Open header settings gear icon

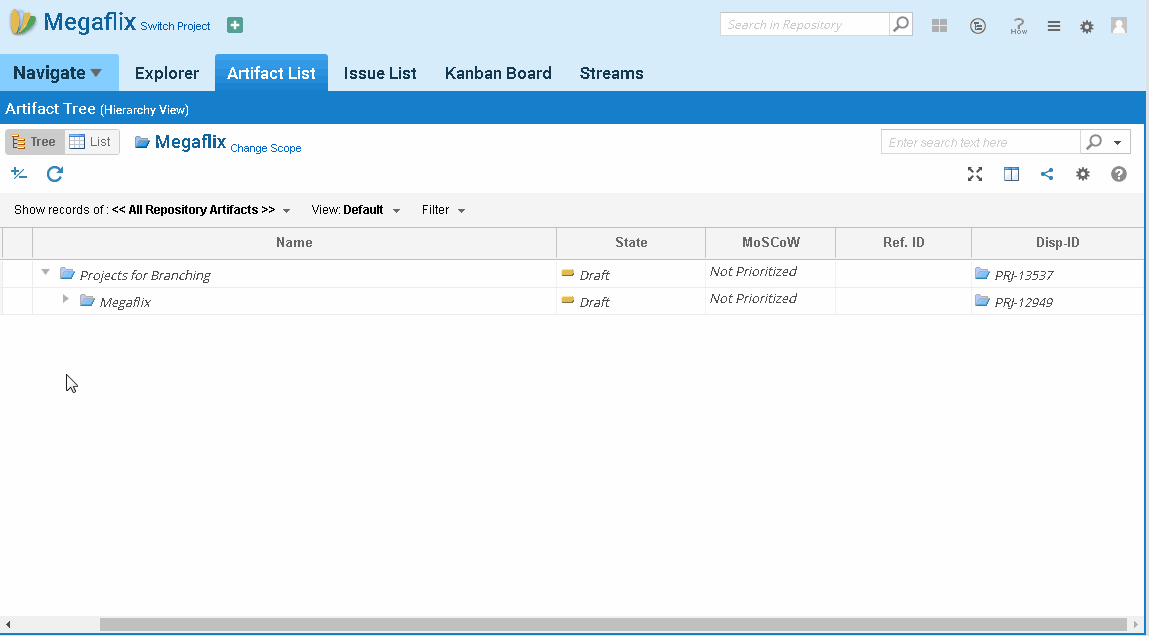[1087, 26]
